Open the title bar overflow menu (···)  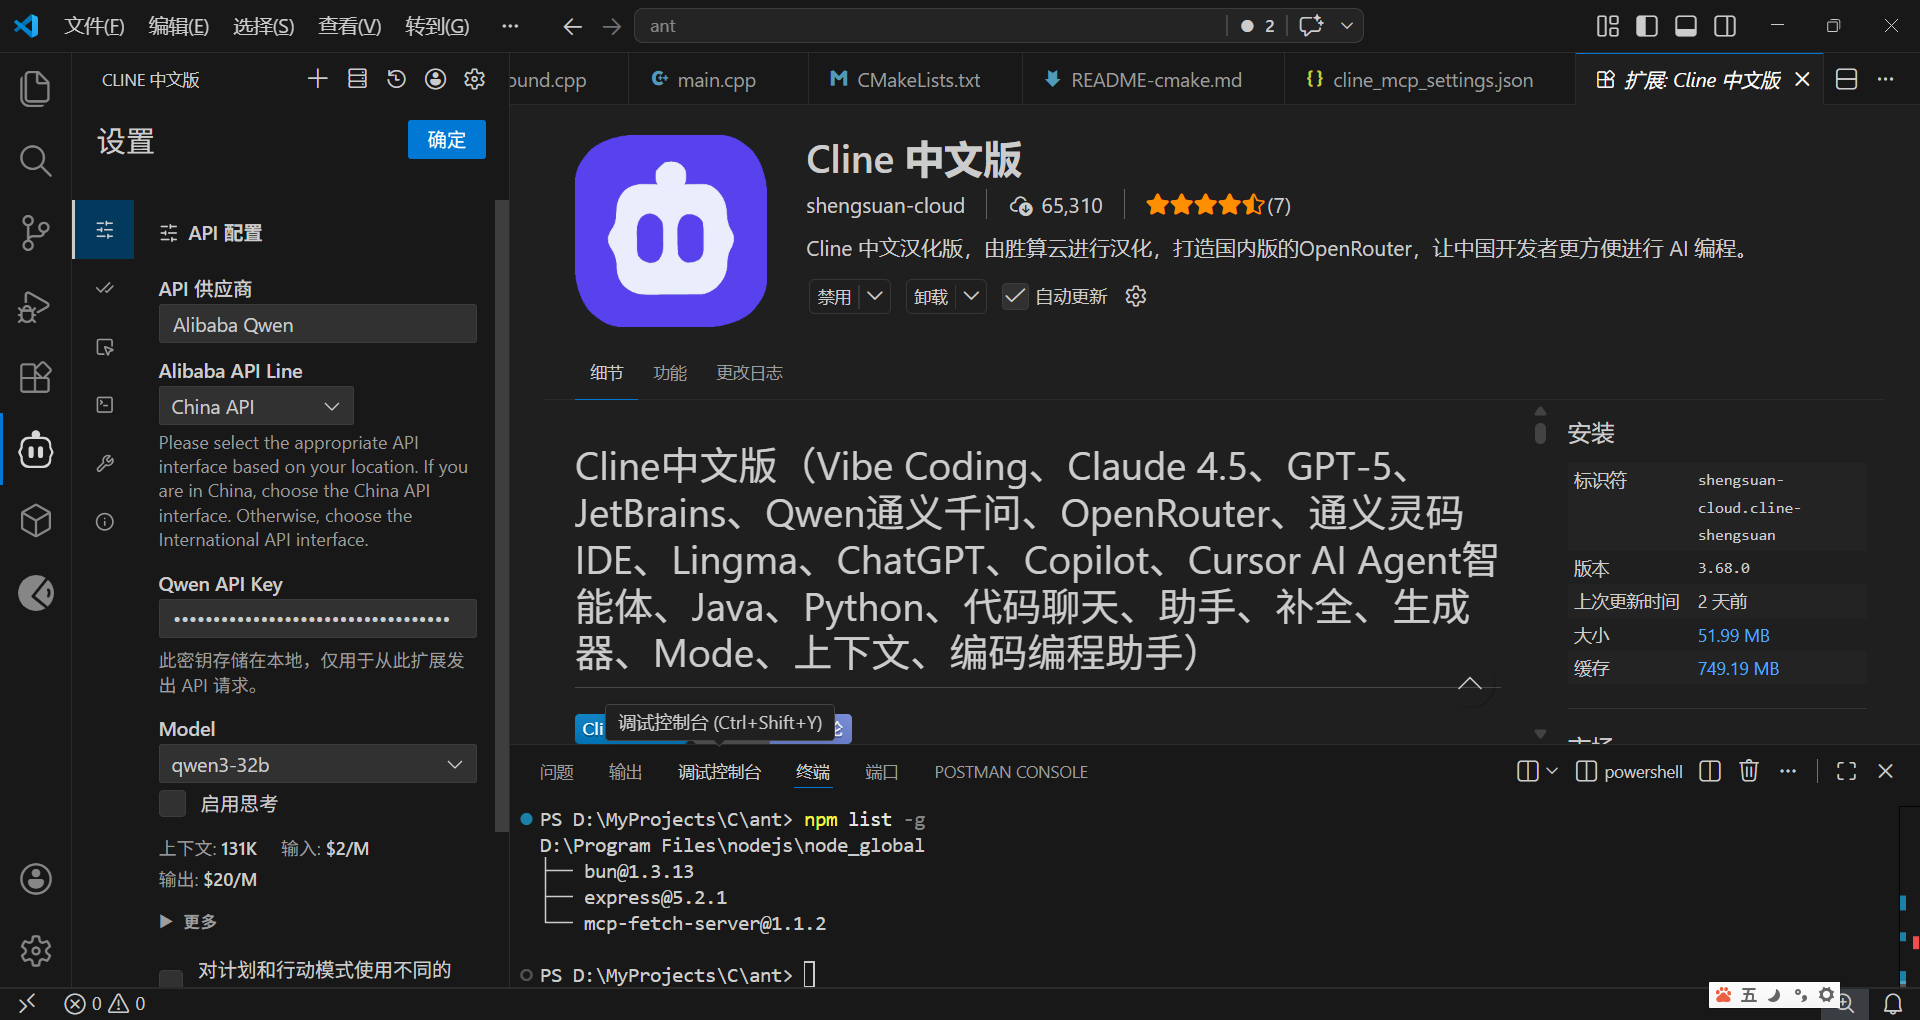510,26
